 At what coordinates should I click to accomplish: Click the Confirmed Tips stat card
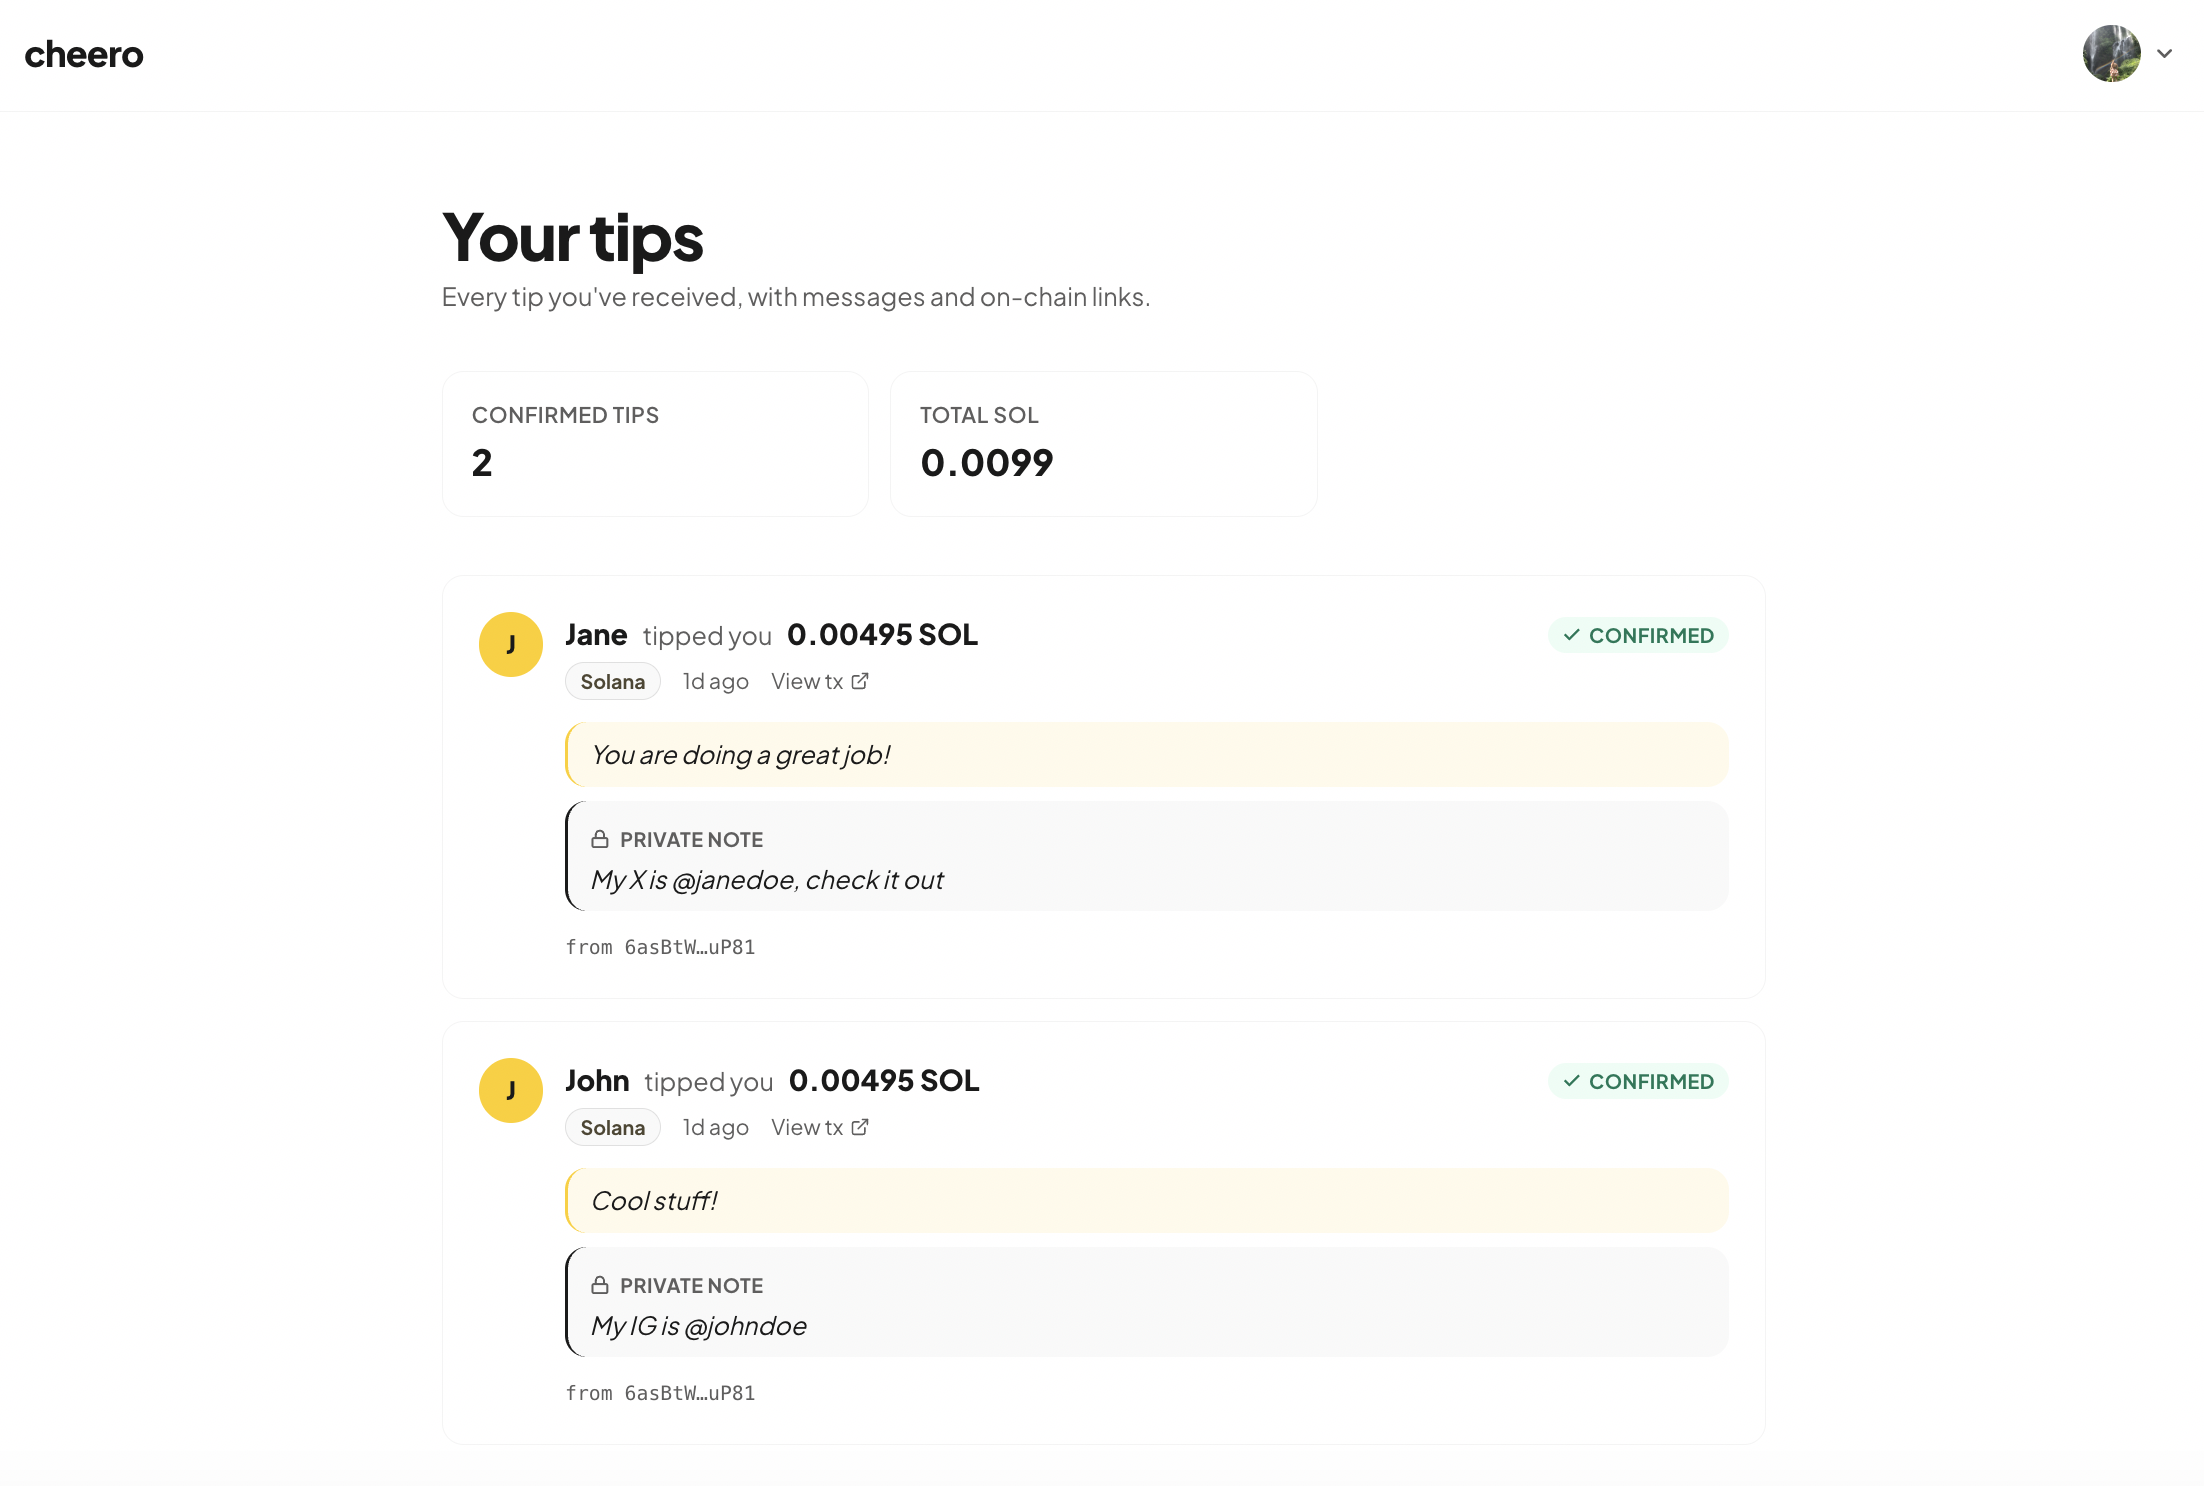tap(655, 444)
